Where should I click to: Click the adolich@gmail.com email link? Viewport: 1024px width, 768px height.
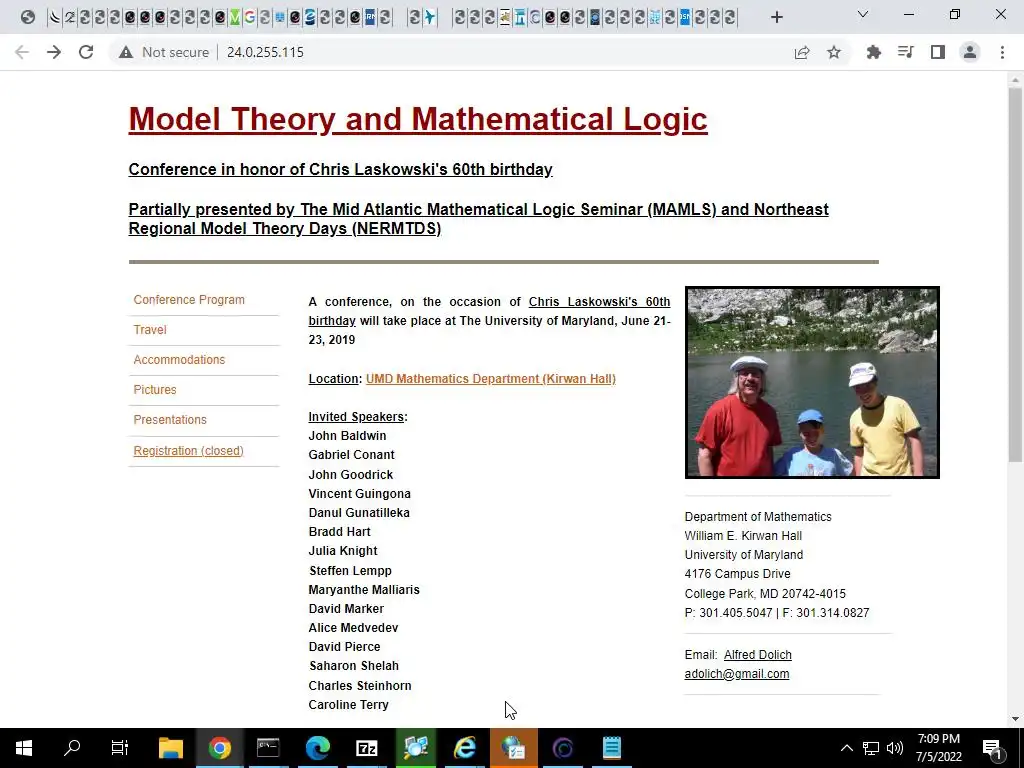pos(737,674)
